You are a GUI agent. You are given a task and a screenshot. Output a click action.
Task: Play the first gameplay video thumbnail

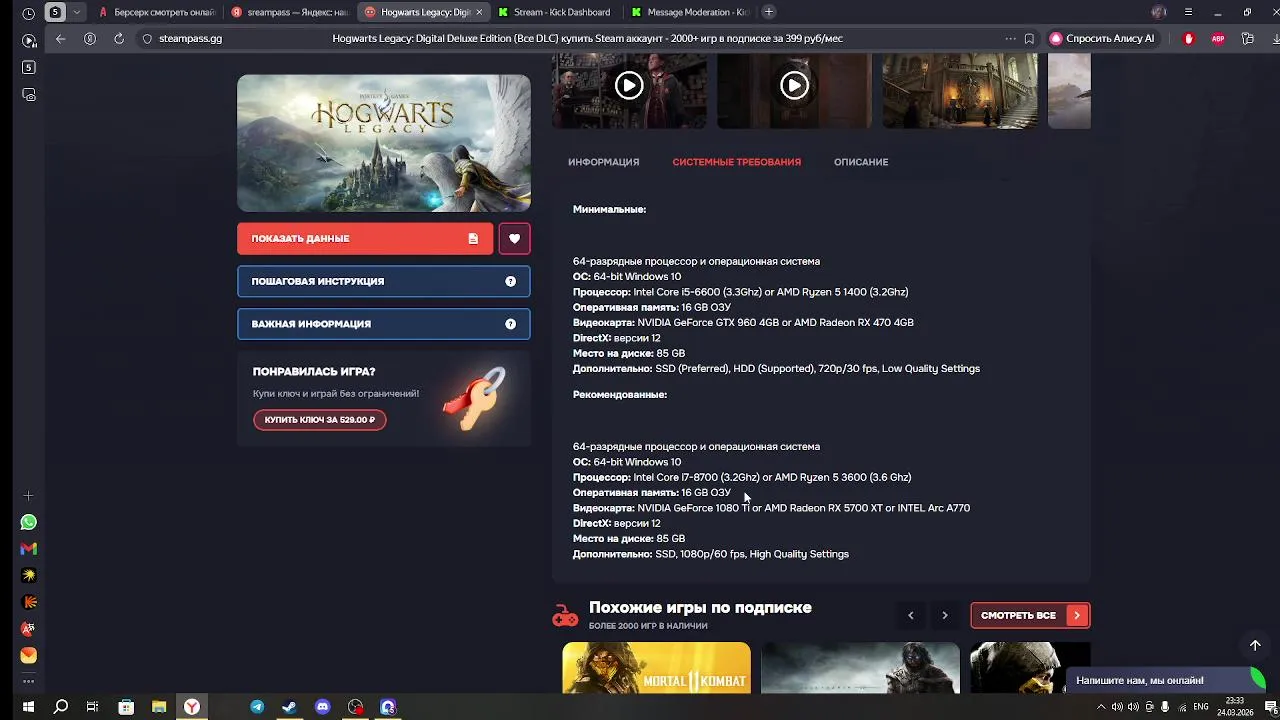tap(629, 86)
